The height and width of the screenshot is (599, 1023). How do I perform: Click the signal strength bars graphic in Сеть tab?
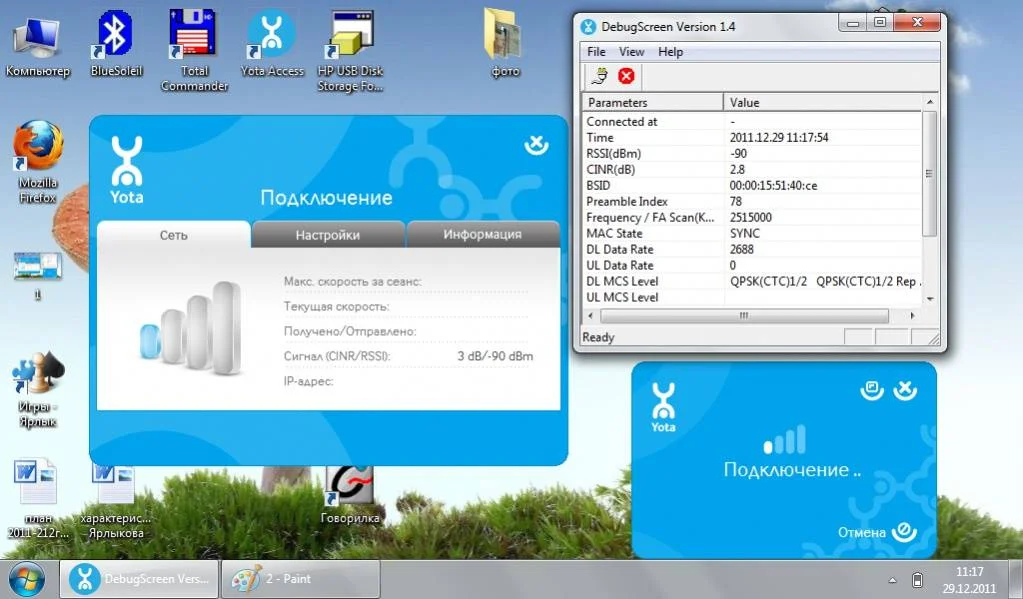191,328
